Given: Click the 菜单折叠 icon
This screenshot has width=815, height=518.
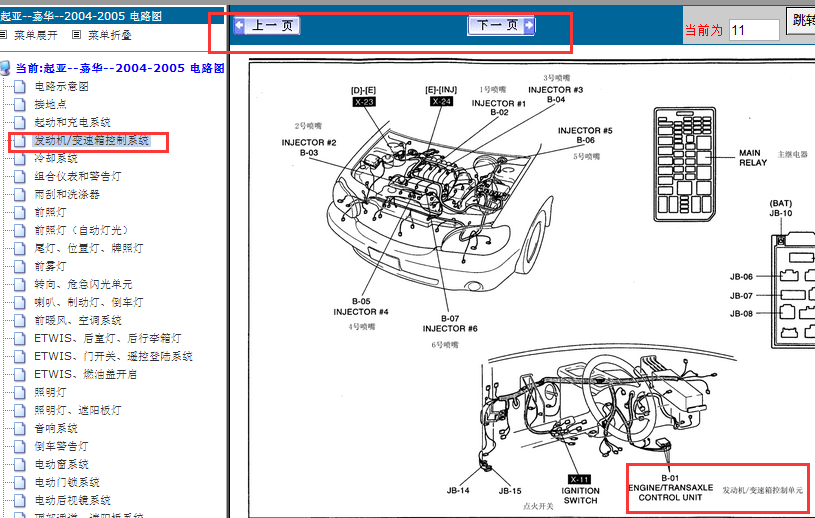Looking at the screenshot, I should point(76,35).
